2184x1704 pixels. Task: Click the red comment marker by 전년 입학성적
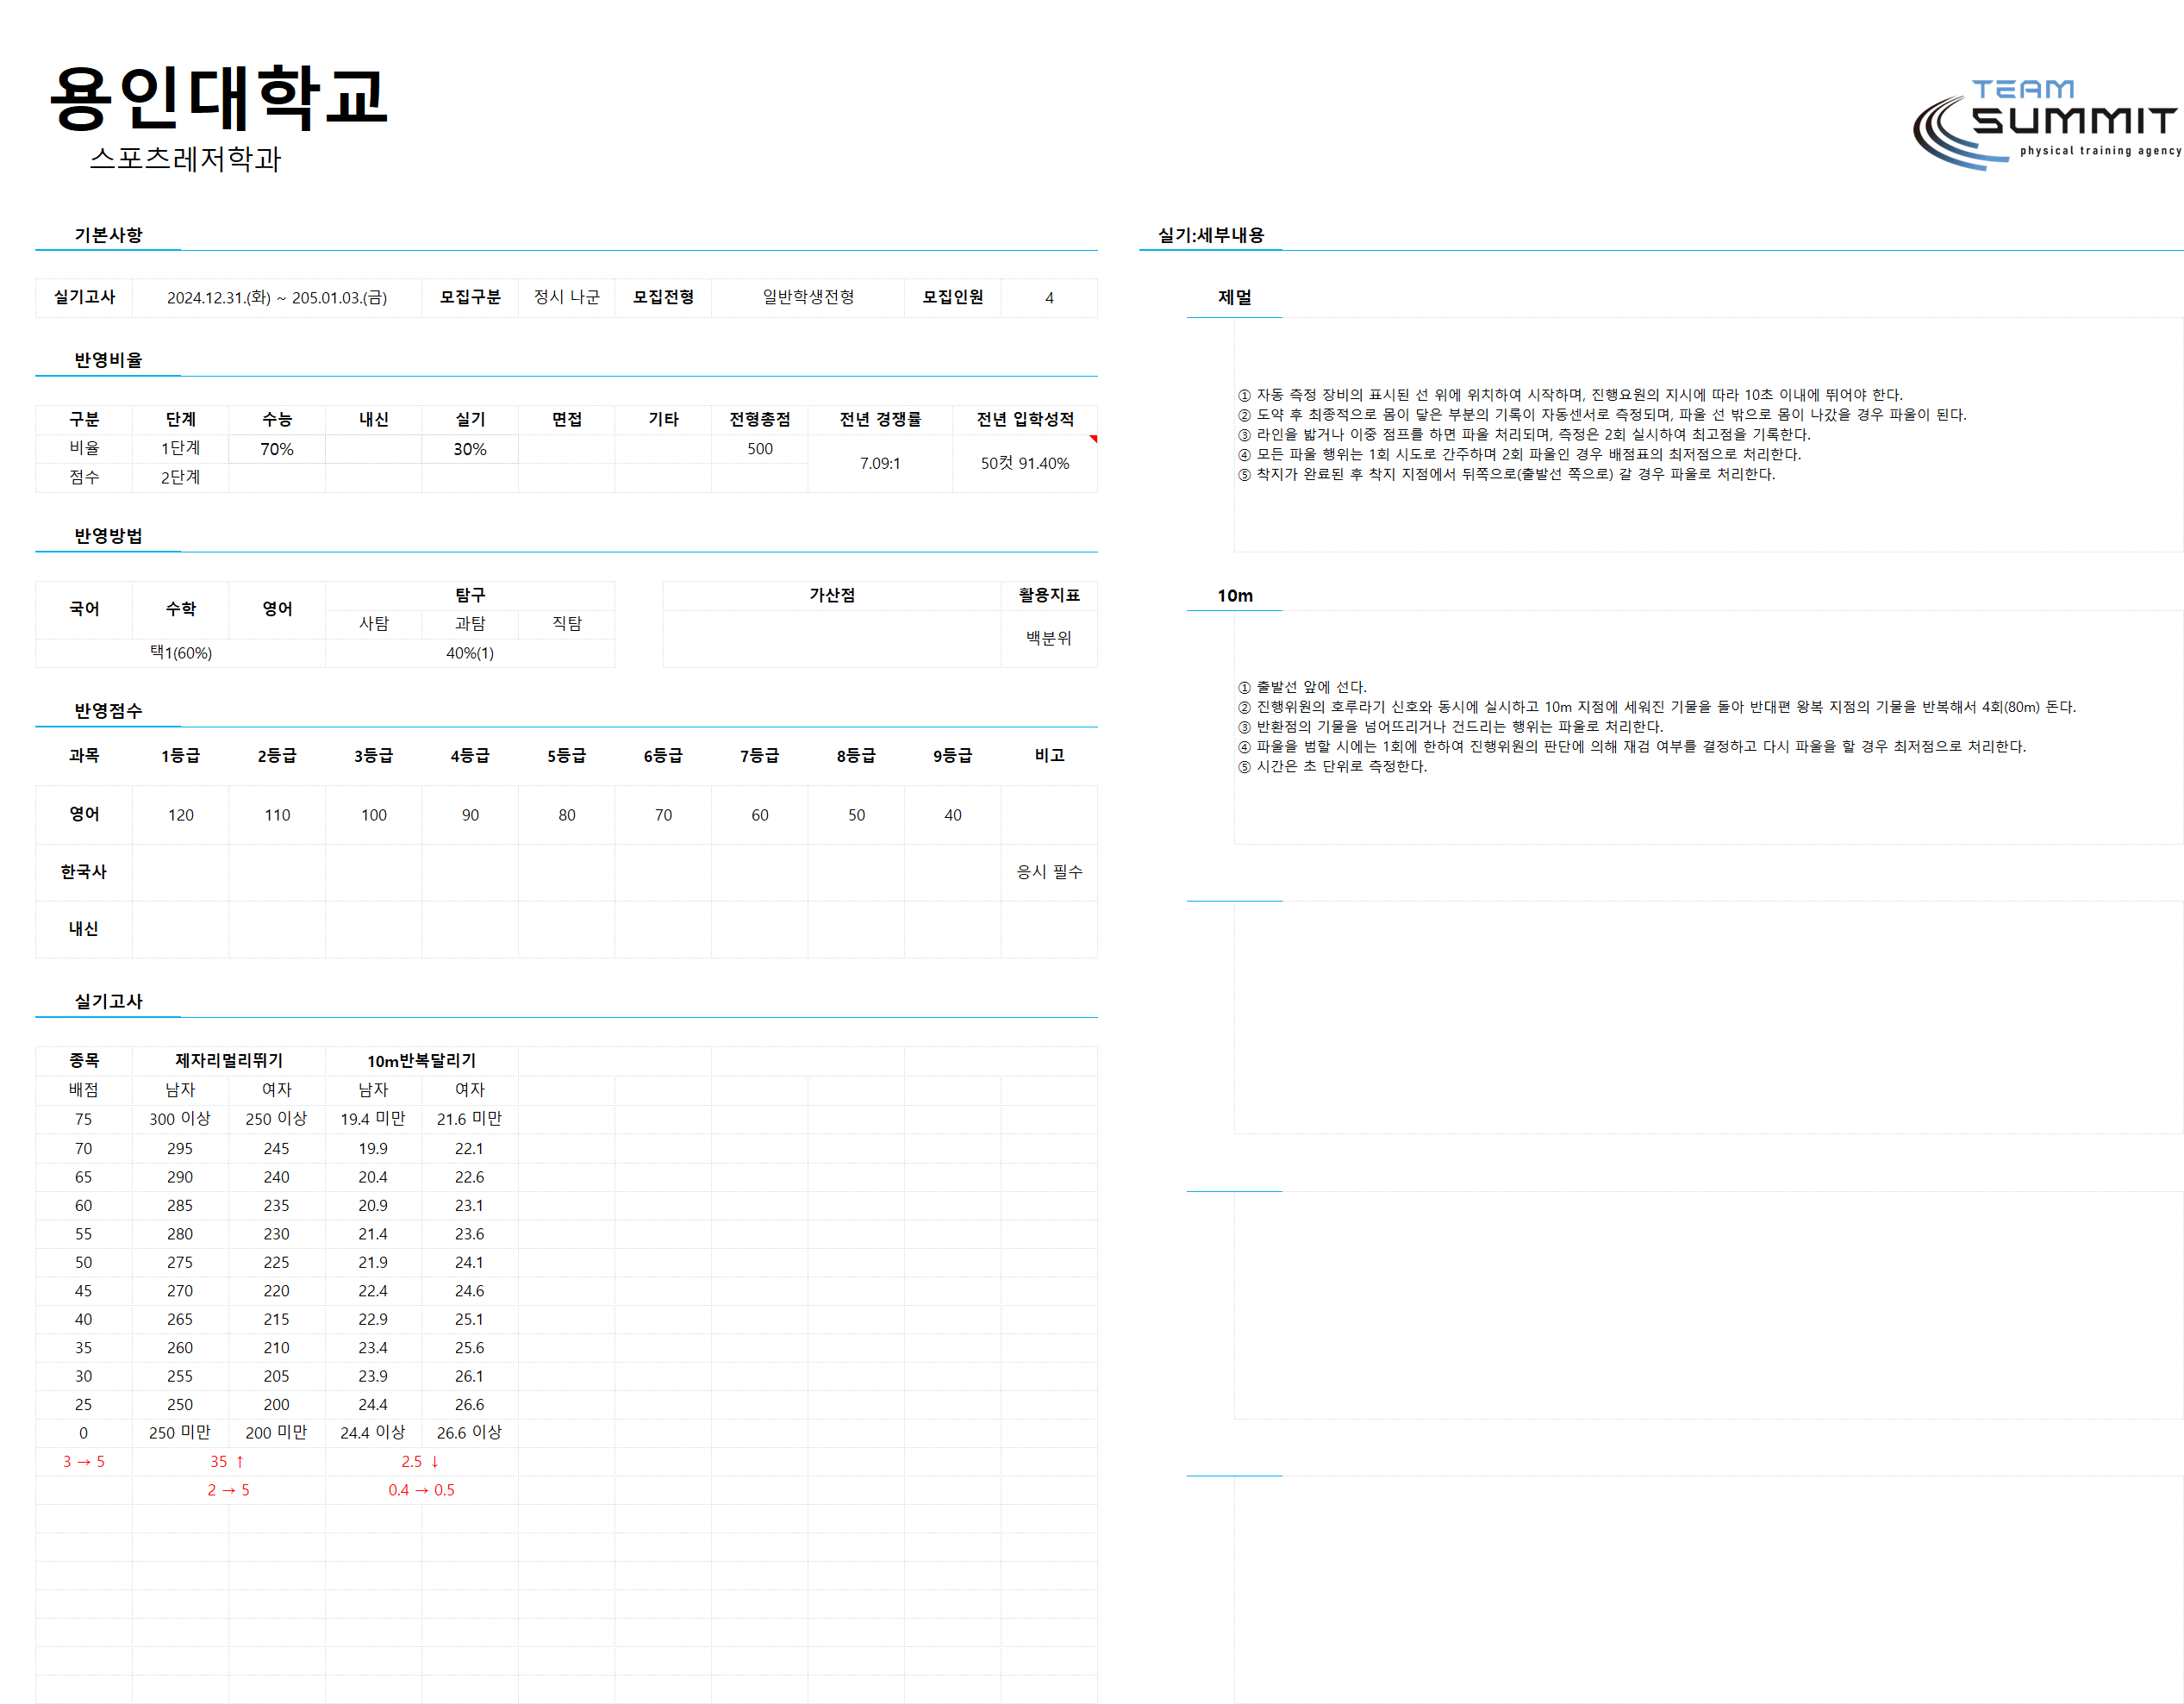coord(1093,439)
